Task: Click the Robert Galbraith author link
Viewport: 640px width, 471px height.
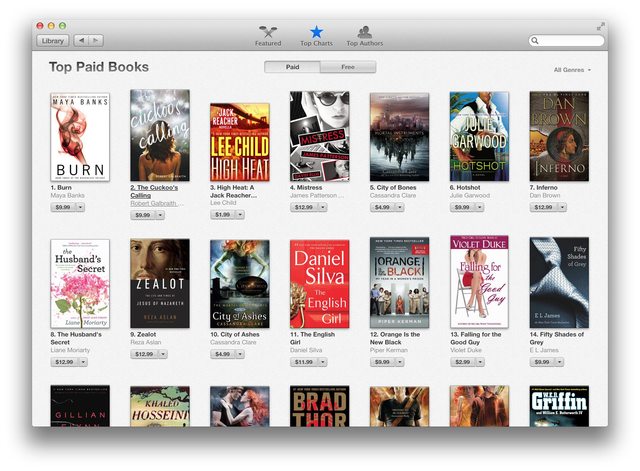Action: pyautogui.click(x=155, y=203)
